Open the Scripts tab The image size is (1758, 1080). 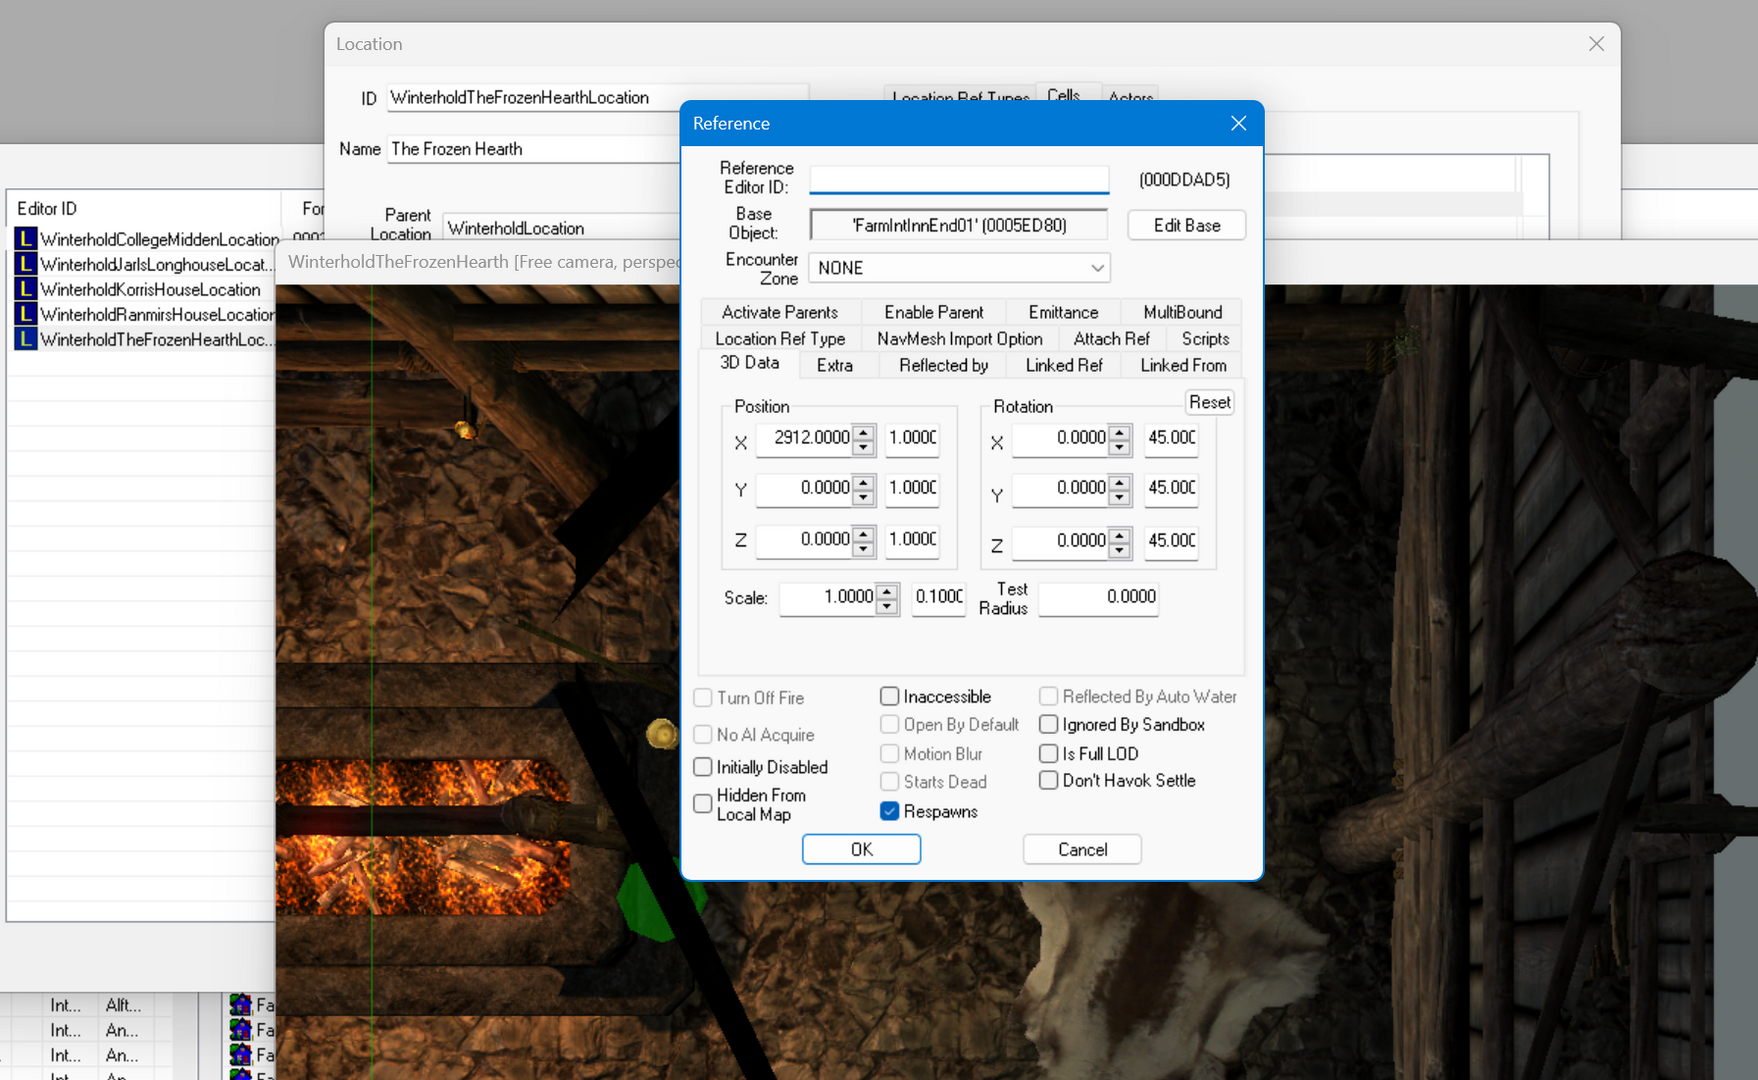[1205, 339]
